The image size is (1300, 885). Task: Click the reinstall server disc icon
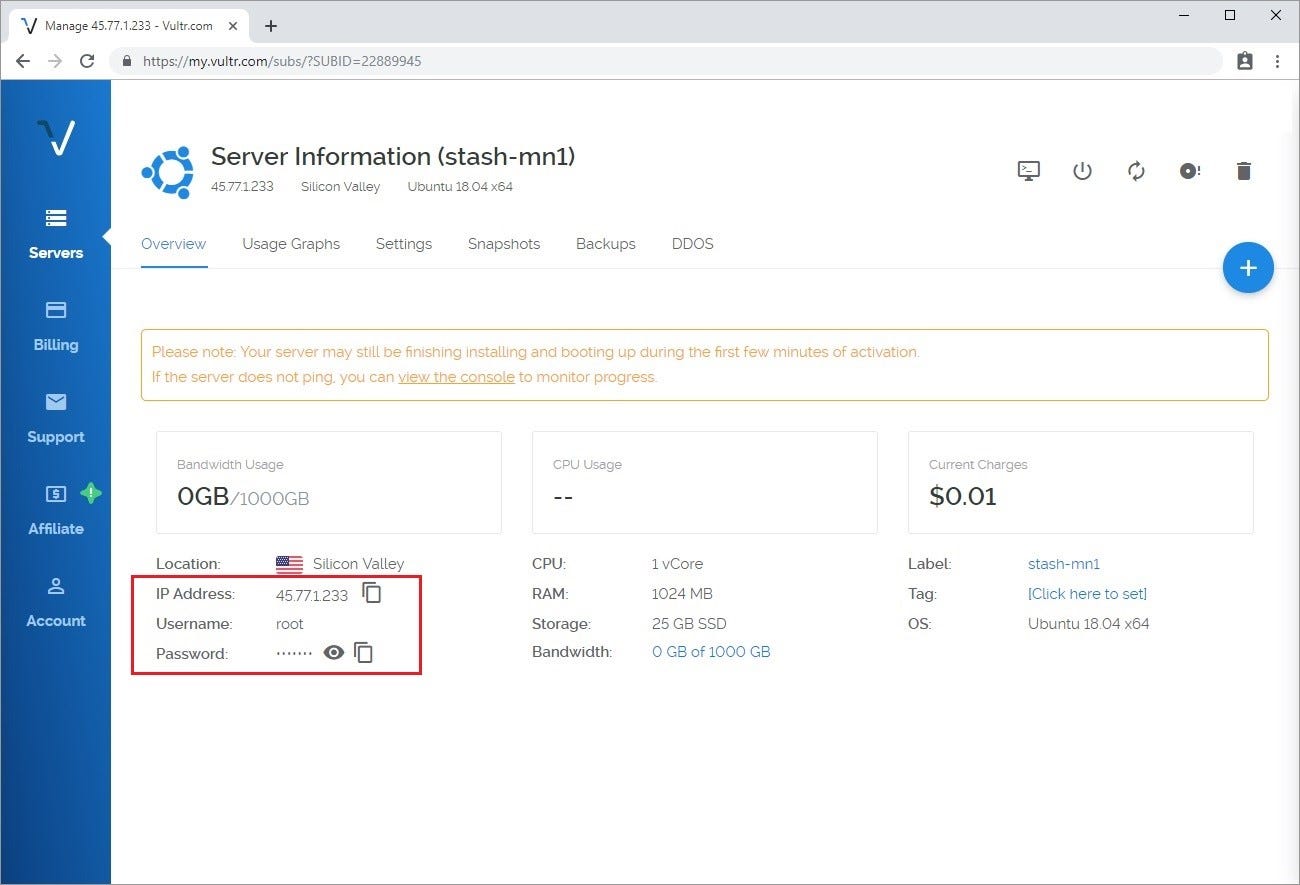click(1189, 171)
